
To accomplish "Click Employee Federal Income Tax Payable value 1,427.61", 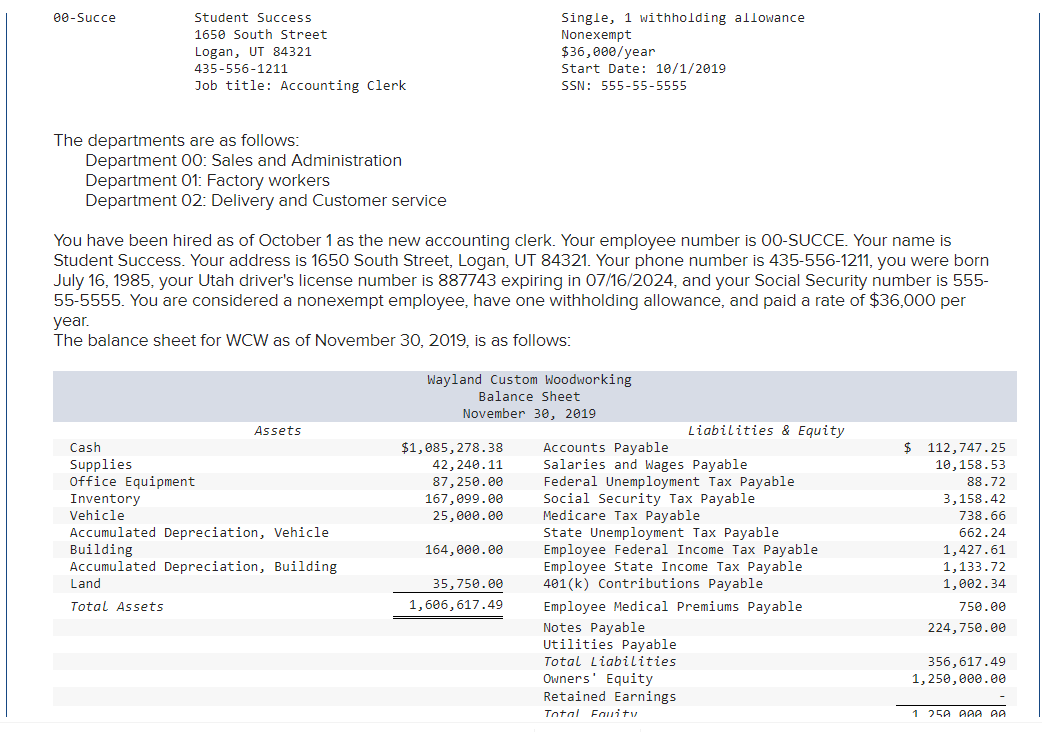I will click(974, 549).
